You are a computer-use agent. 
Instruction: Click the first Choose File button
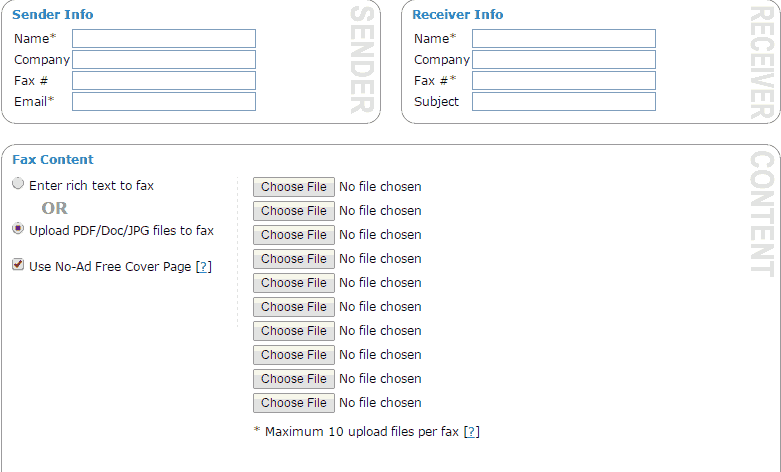[x=293, y=187]
